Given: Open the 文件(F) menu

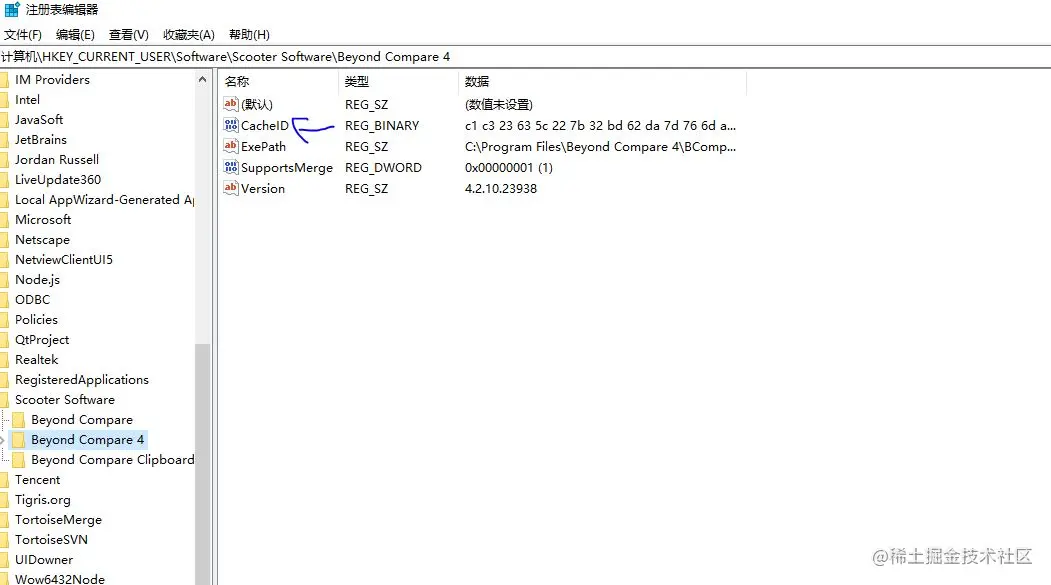Looking at the screenshot, I should (23, 35).
